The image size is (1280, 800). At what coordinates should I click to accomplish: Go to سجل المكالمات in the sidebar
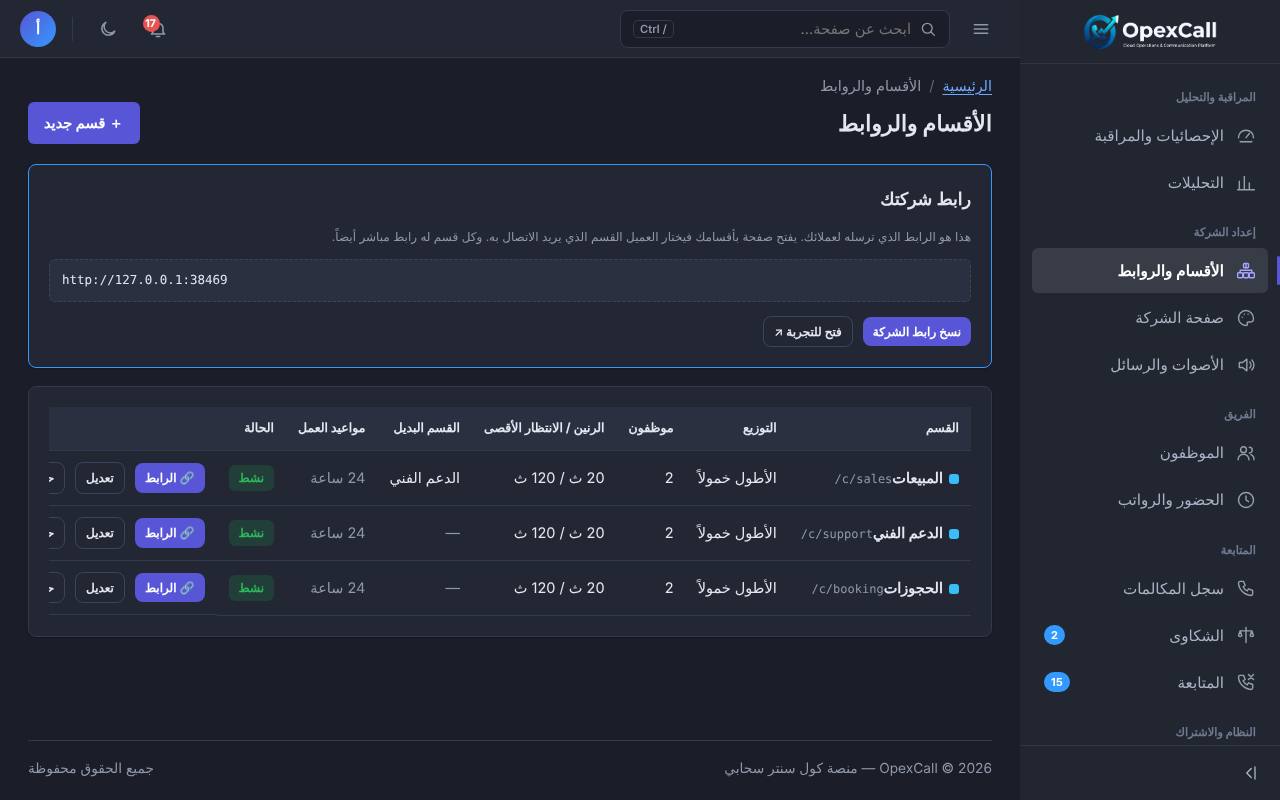click(x=1150, y=589)
